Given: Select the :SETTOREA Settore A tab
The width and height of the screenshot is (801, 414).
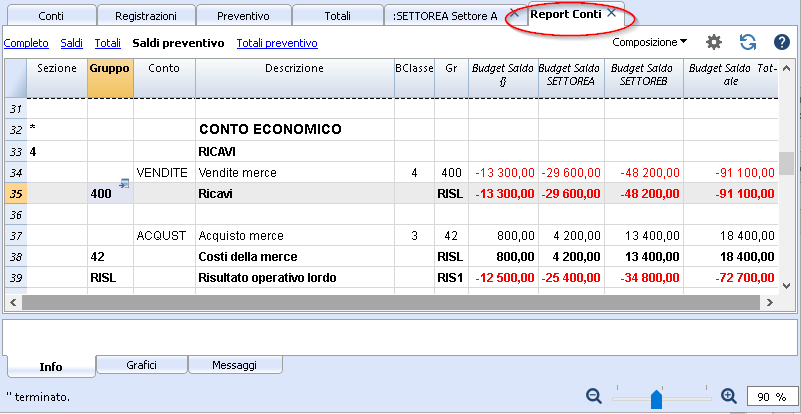Looking at the screenshot, I should coord(445,16).
